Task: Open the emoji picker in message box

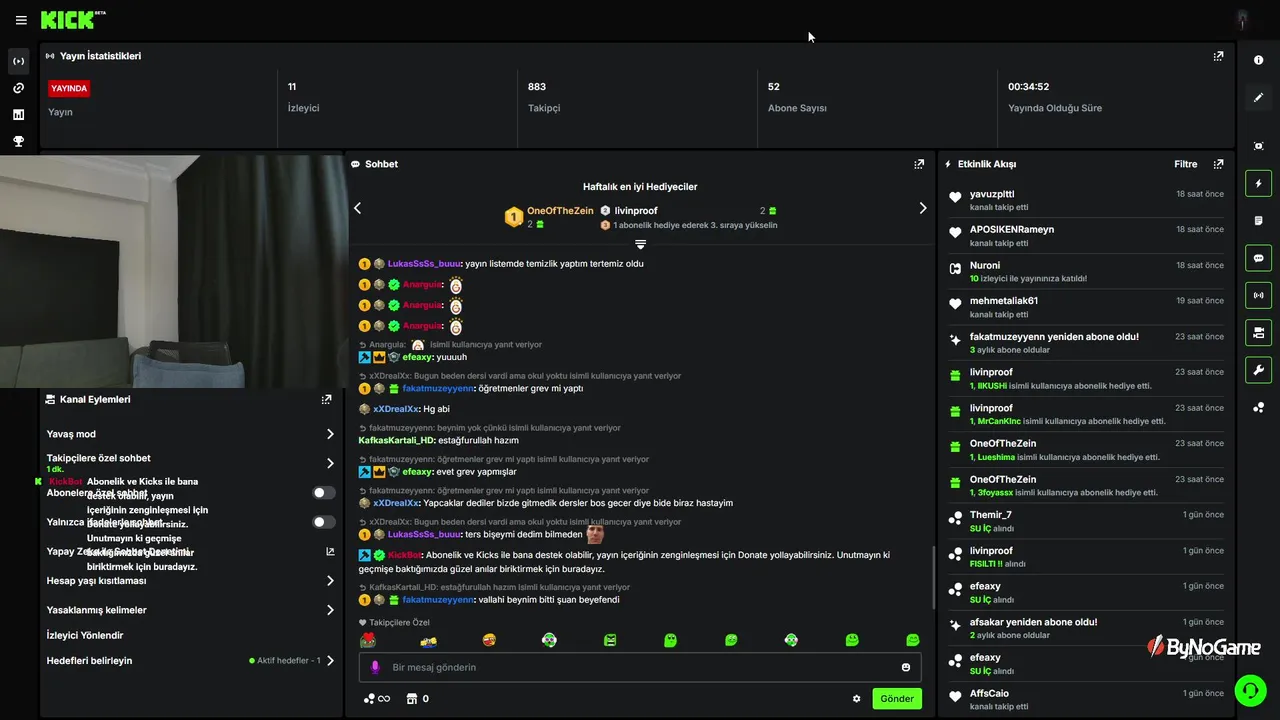Action: (x=906, y=667)
